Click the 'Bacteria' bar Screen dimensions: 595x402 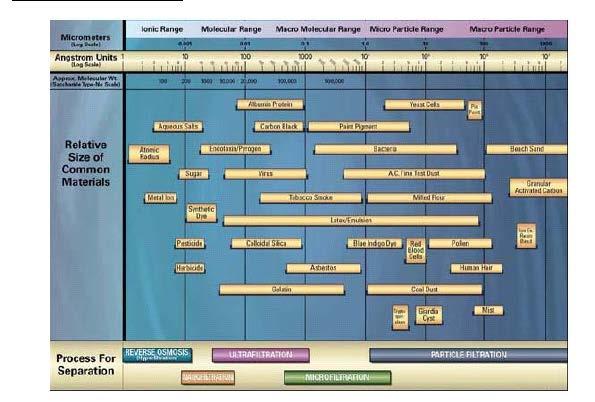coord(385,149)
